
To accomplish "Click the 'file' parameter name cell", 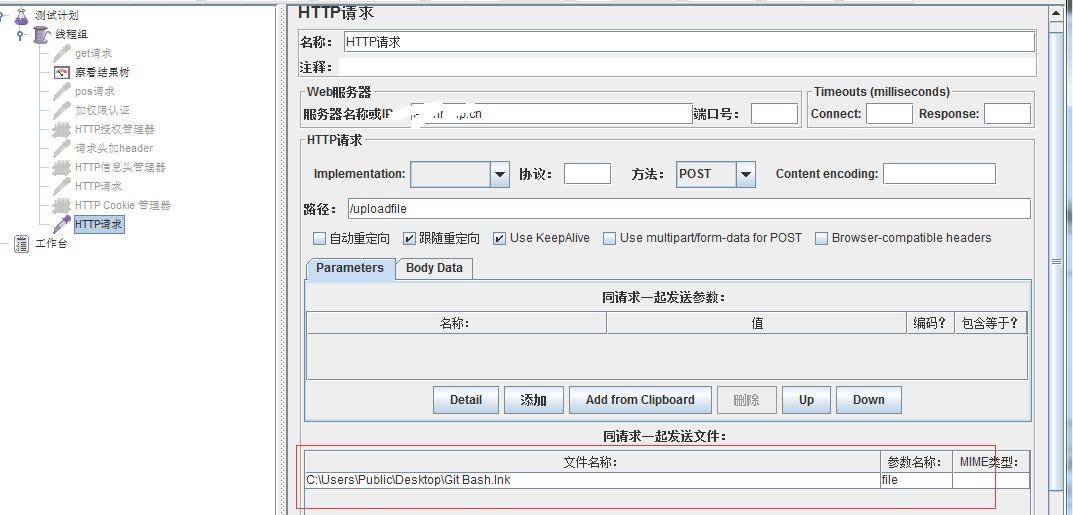I will pyautogui.click(x=916, y=480).
